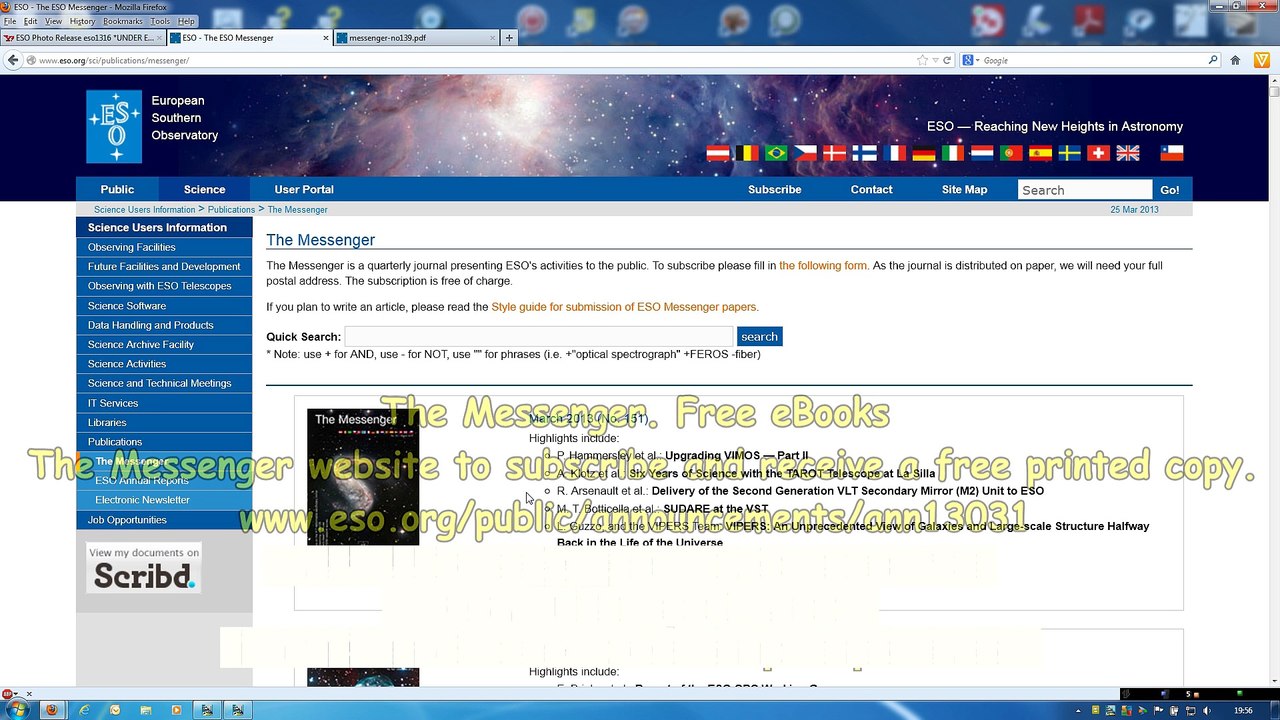Click the Subscribe link in nav bar
This screenshot has height=720, width=1280.
(775, 189)
